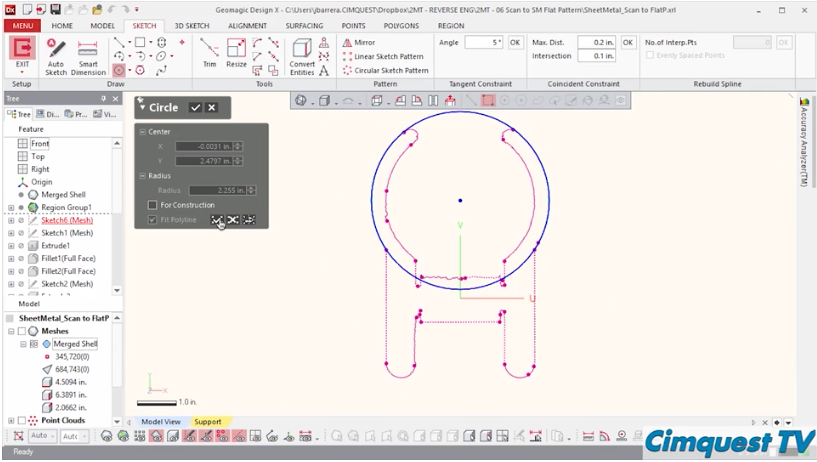Screen dimensions: 817x462
Task: Open the Line tool dropdown arrow
Action: 129,43
